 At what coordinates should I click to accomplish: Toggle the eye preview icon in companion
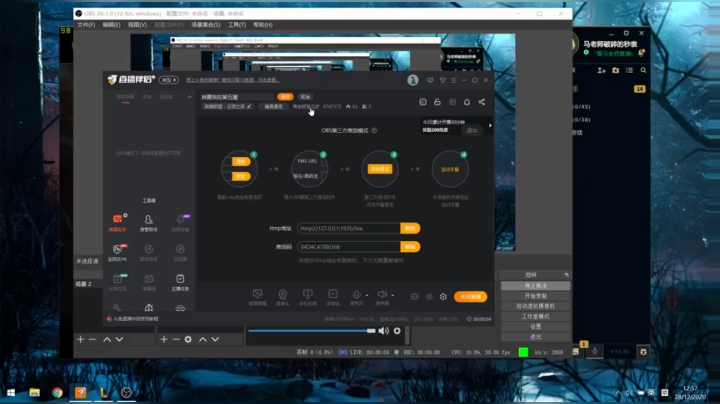pos(429,297)
